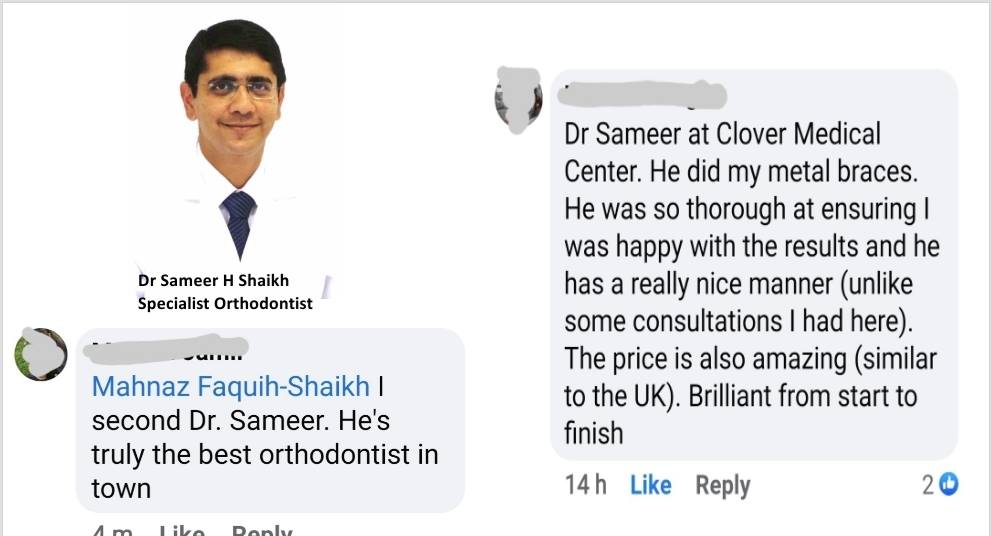Reply to the "I second Dr. Sameer" comment
991x536 pixels.
coord(262,530)
